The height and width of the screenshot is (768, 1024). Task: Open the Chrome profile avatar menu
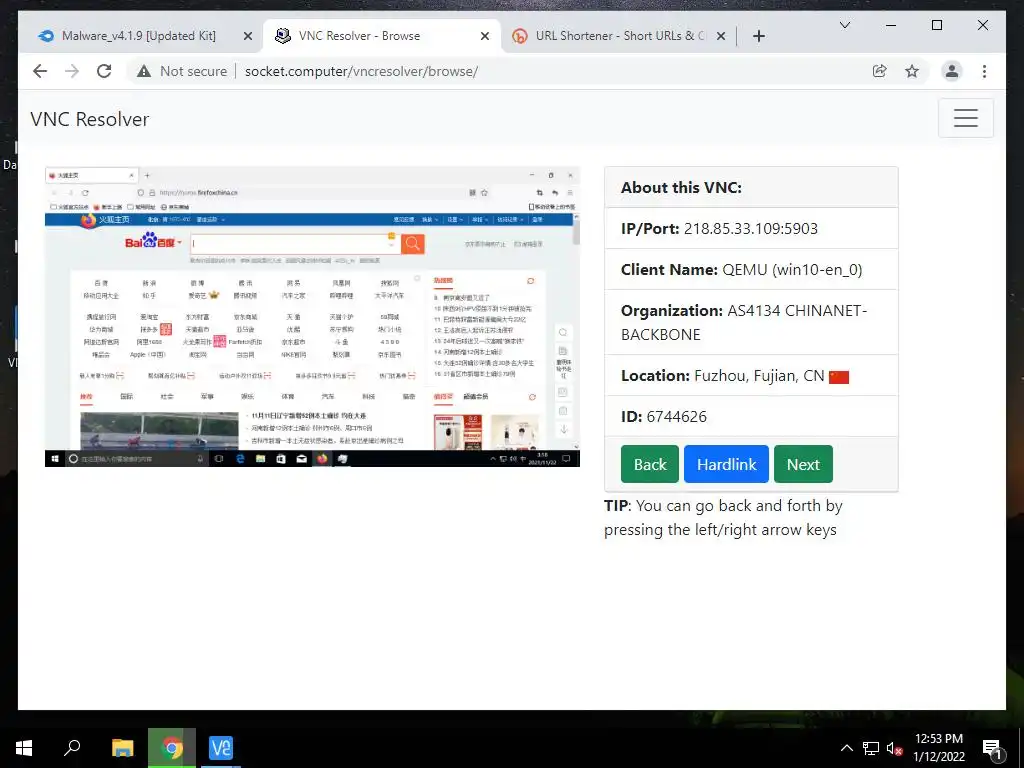952,71
